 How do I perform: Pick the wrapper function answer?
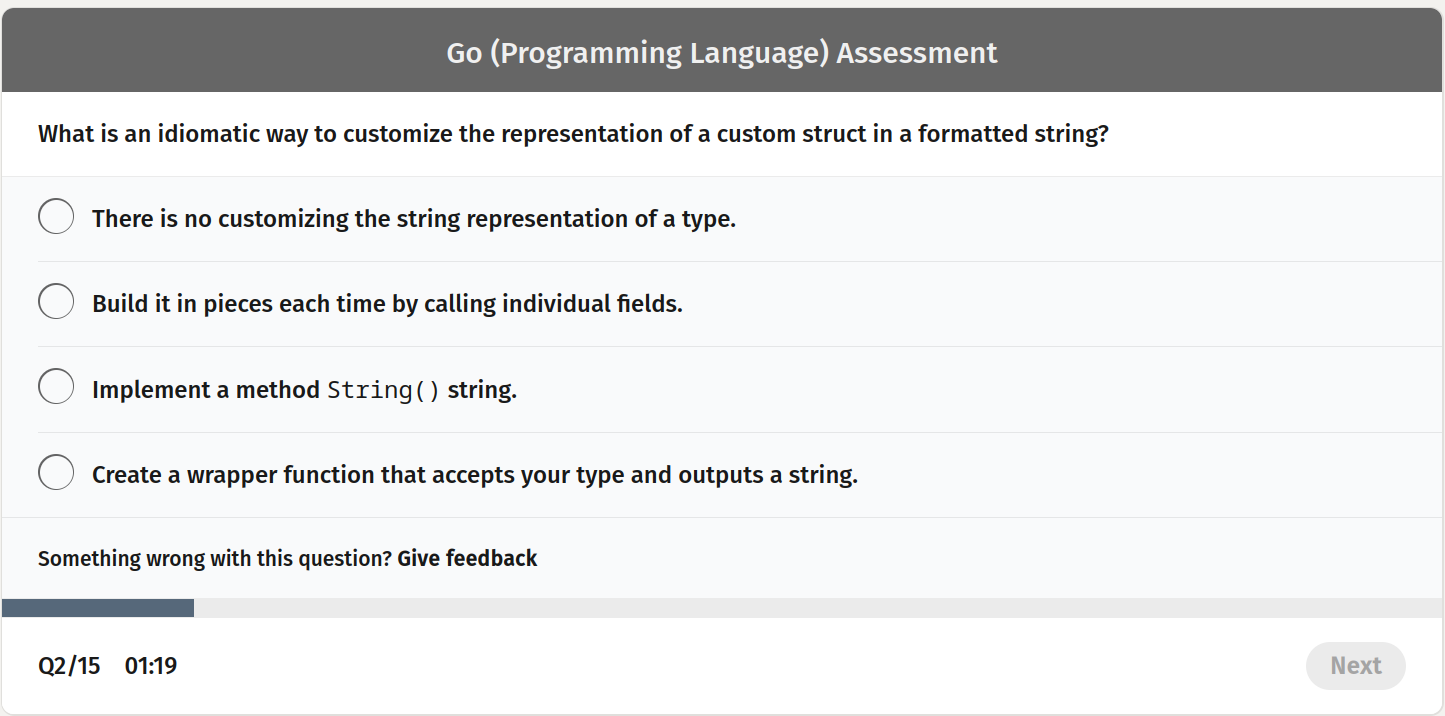tap(56, 471)
